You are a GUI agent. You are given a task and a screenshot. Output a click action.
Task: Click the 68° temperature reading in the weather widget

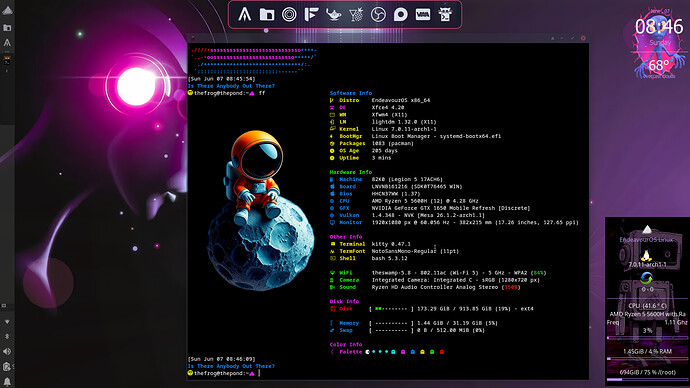[659, 66]
